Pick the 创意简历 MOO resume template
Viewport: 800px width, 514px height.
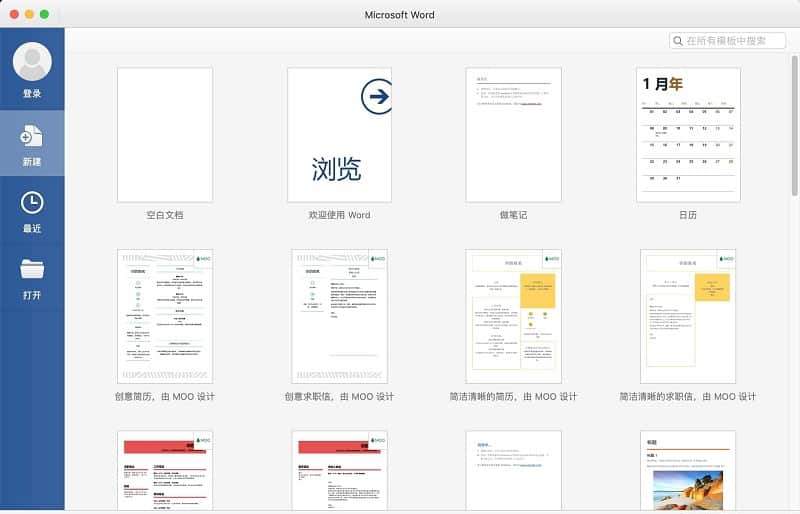pos(165,316)
